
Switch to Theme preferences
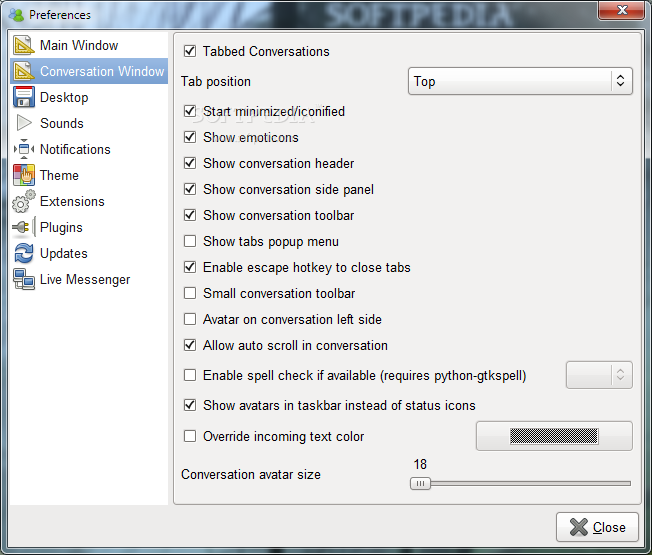(x=89, y=175)
